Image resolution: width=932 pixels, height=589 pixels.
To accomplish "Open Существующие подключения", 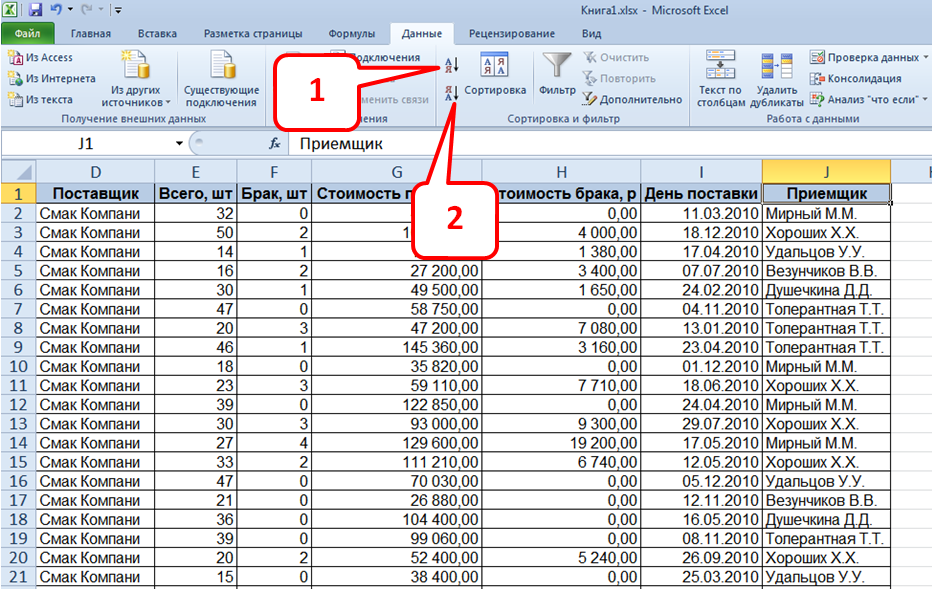I will click(x=221, y=80).
